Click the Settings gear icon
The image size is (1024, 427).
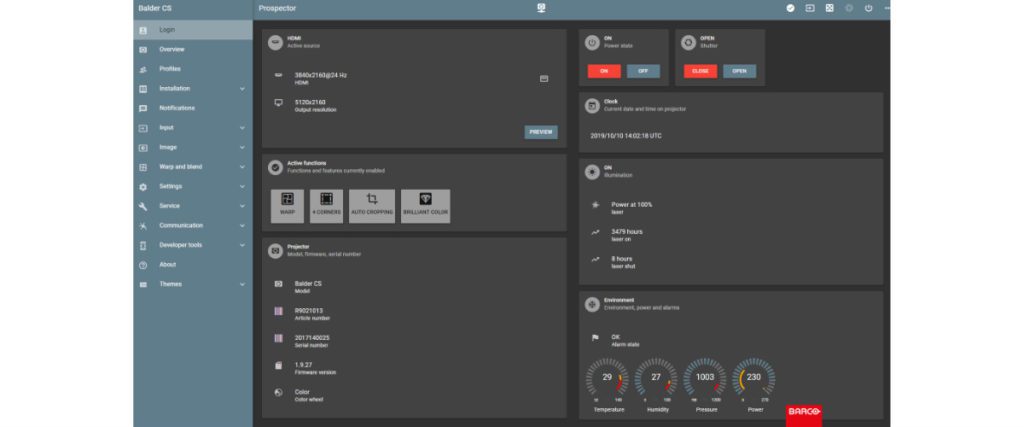(143, 187)
